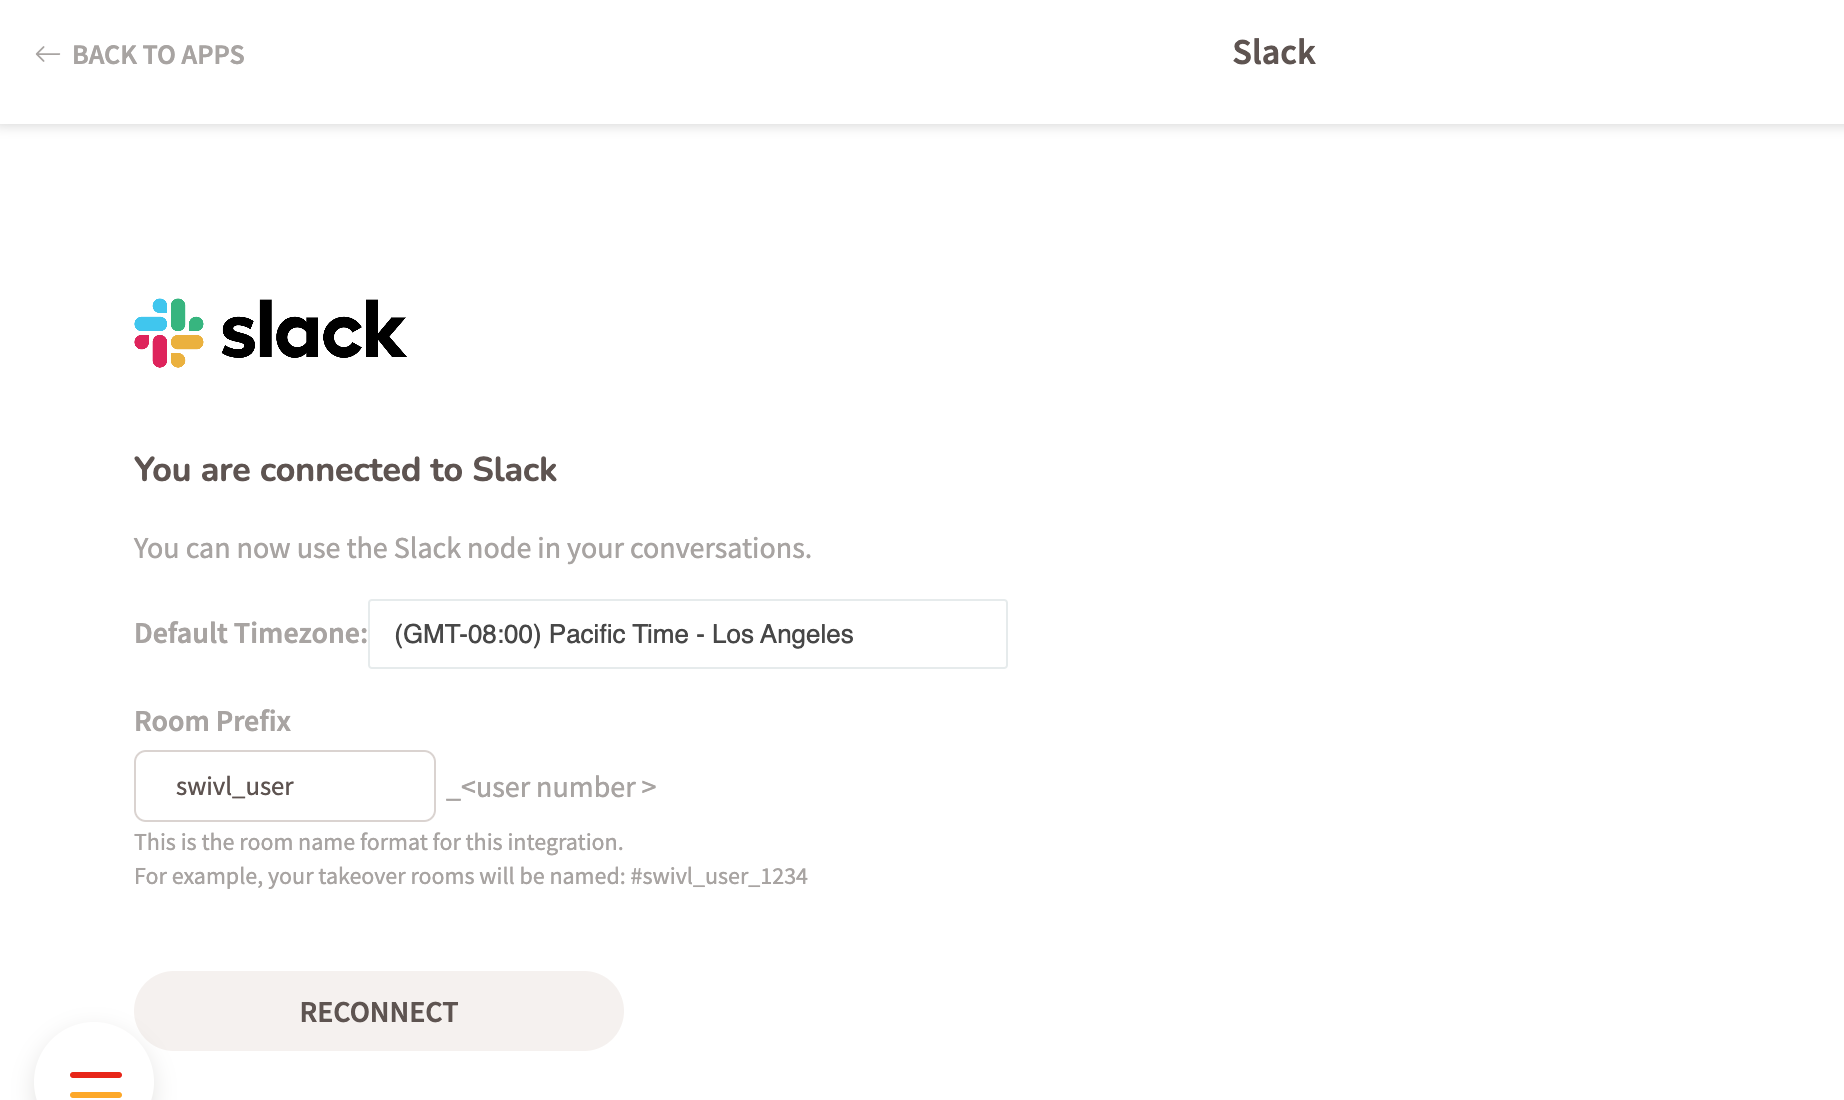Image resolution: width=1844 pixels, height=1100 pixels.
Task: Go back via BACK TO APPS link
Action: click(158, 55)
